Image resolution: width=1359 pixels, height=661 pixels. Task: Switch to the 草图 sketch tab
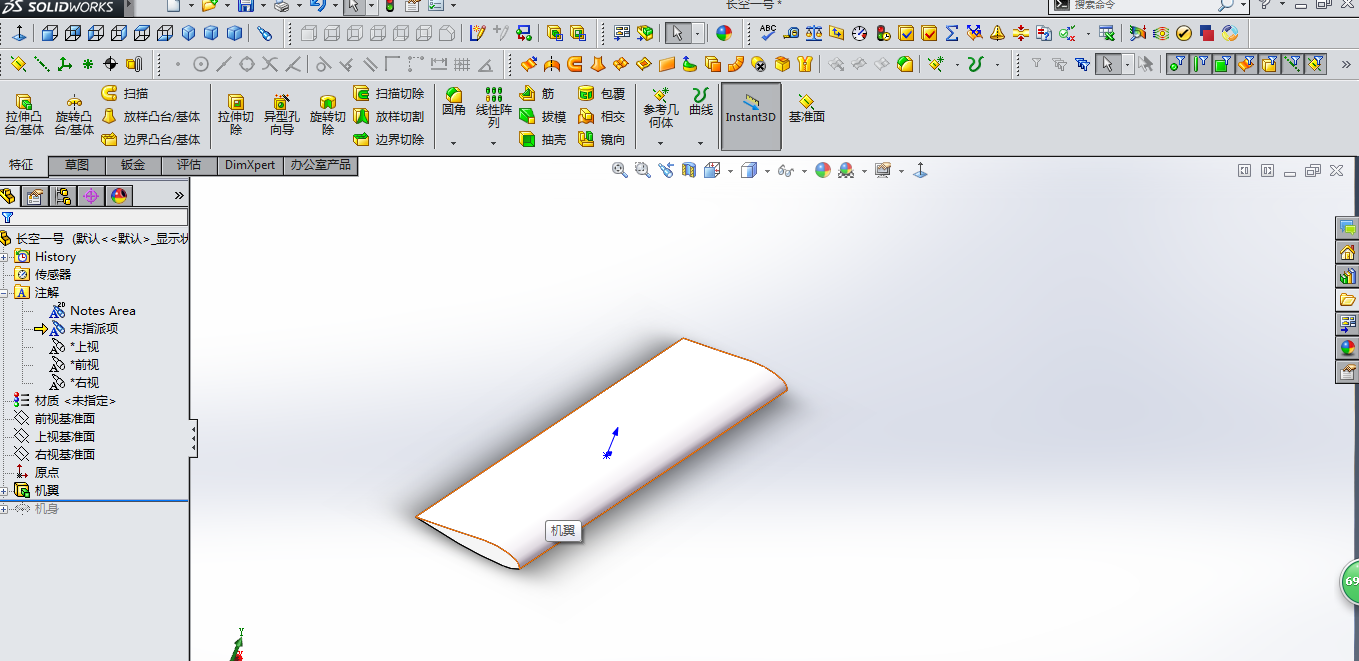coord(77,165)
